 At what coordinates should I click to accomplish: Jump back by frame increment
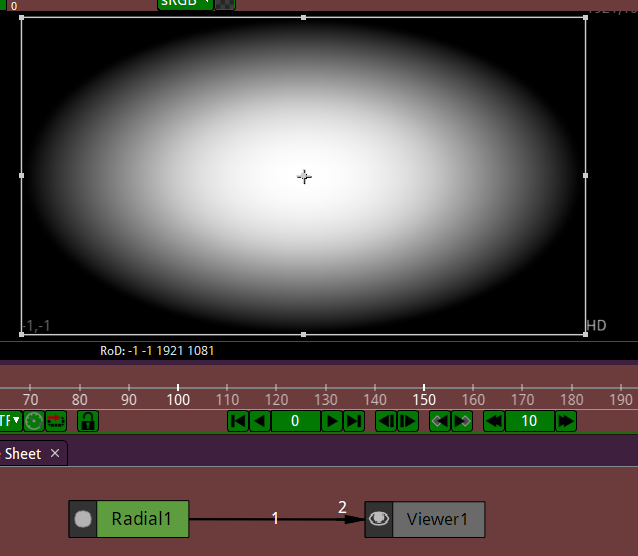pyautogui.click(x=494, y=421)
